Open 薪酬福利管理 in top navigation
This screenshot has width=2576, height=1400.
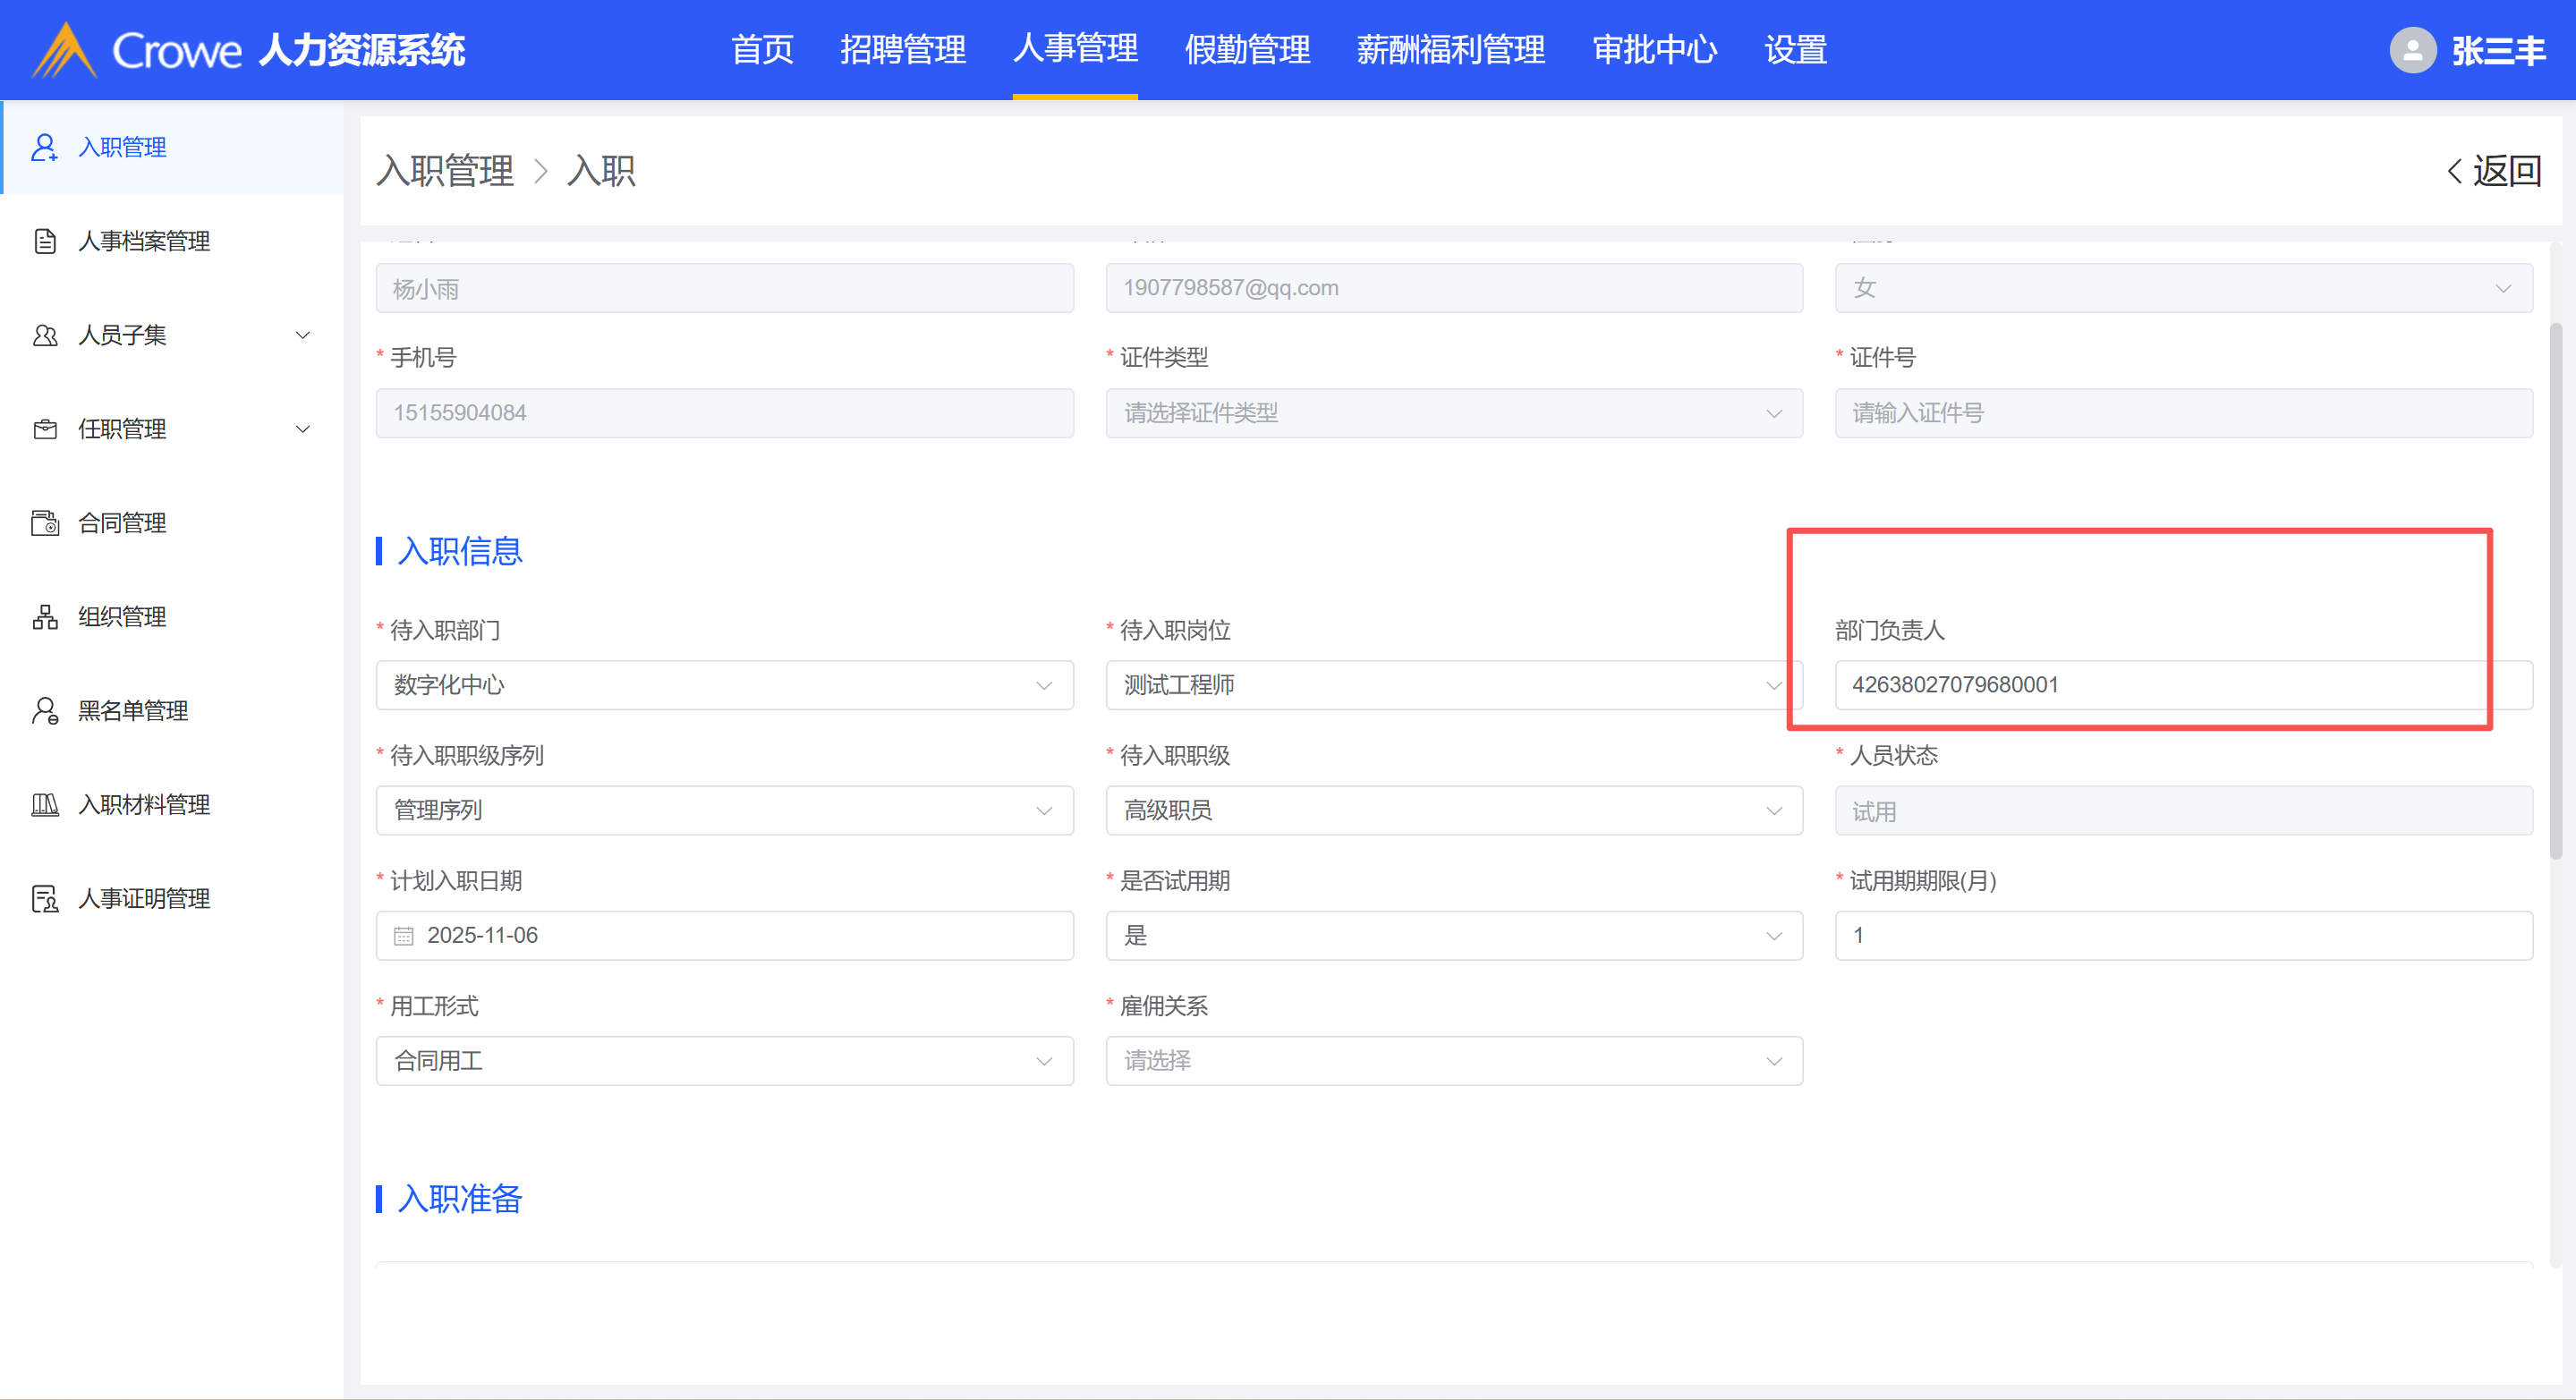[x=1450, y=50]
